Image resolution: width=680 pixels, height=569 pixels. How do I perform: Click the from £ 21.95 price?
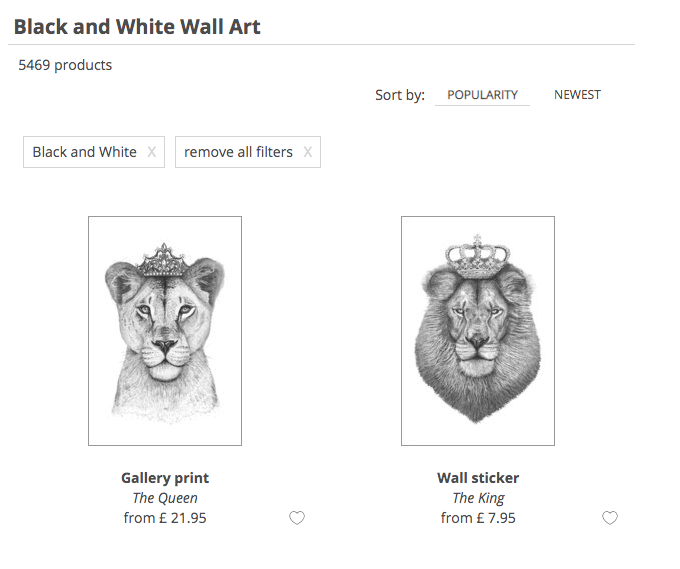pos(165,518)
